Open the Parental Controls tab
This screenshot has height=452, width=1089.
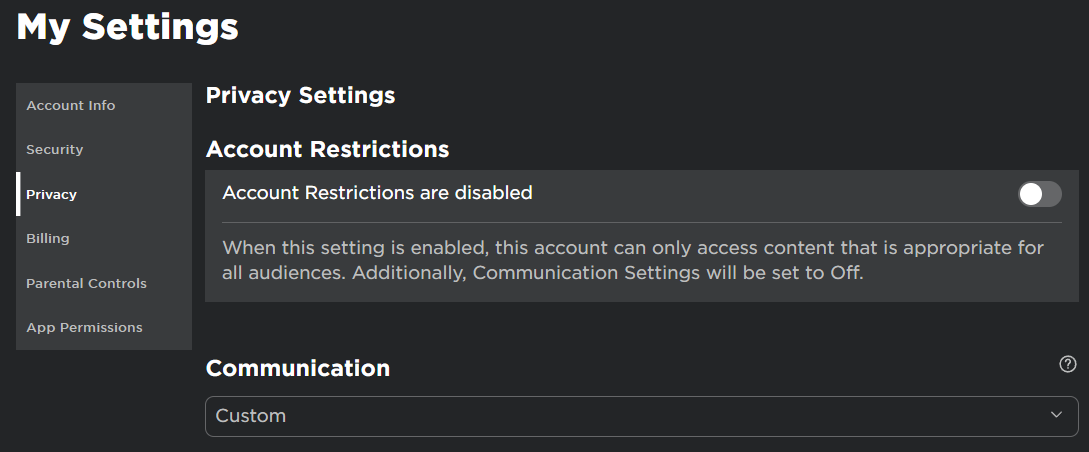click(x=86, y=283)
